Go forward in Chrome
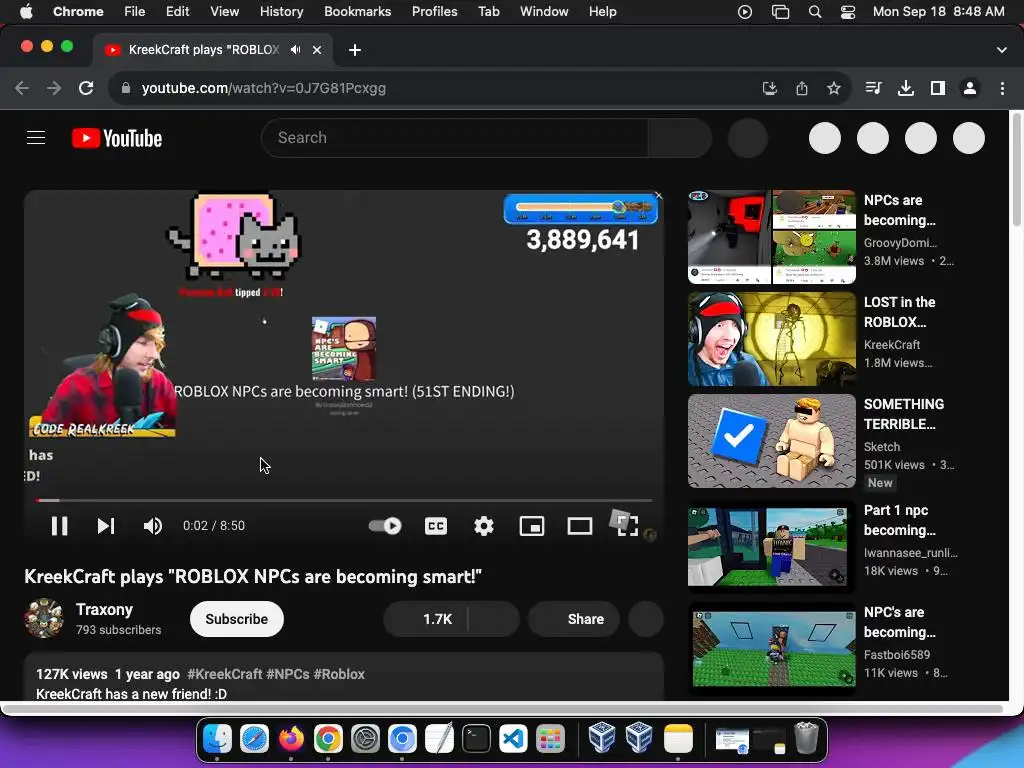1024x768 pixels. click(x=54, y=88)
